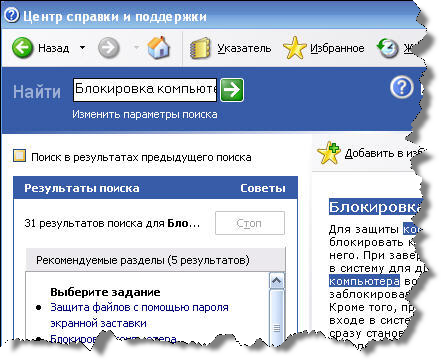
Task: Click the gray Forward arrow icon
Action: [x=109, y=48]
